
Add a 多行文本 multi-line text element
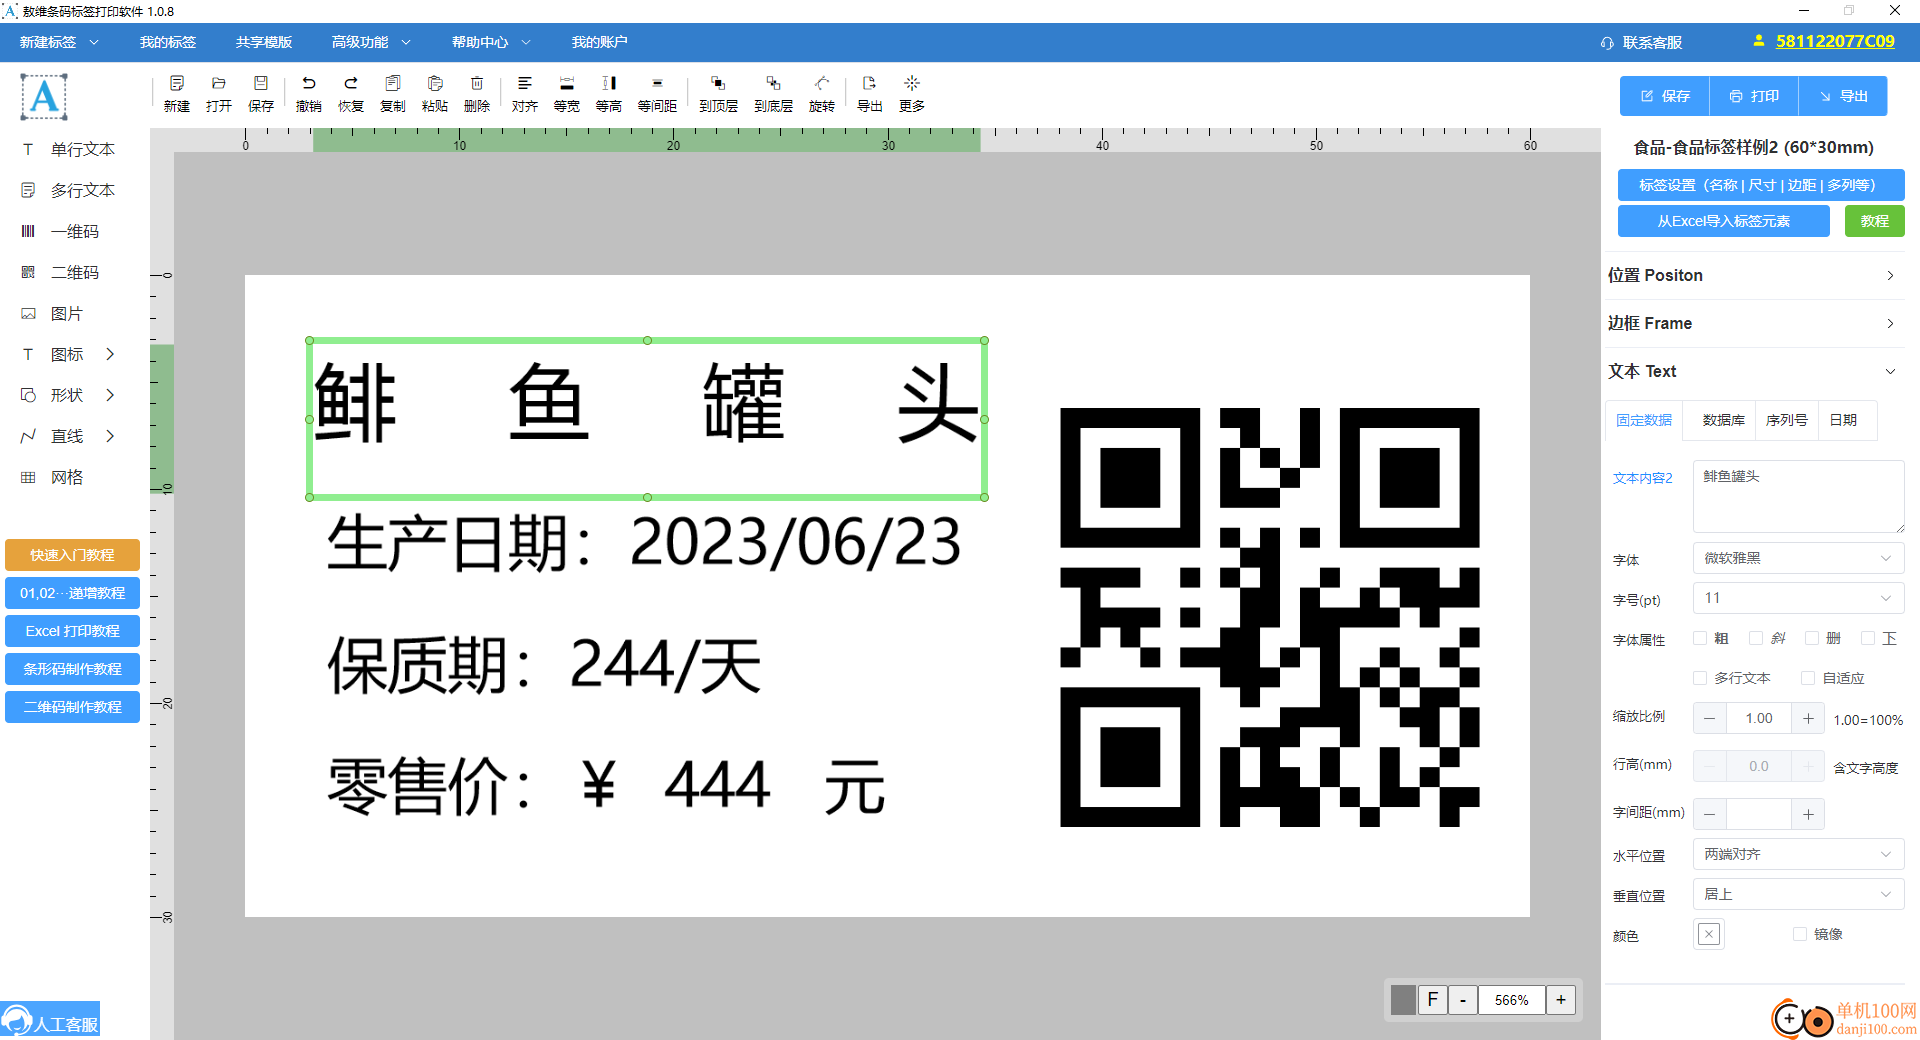tap(69, 190)
